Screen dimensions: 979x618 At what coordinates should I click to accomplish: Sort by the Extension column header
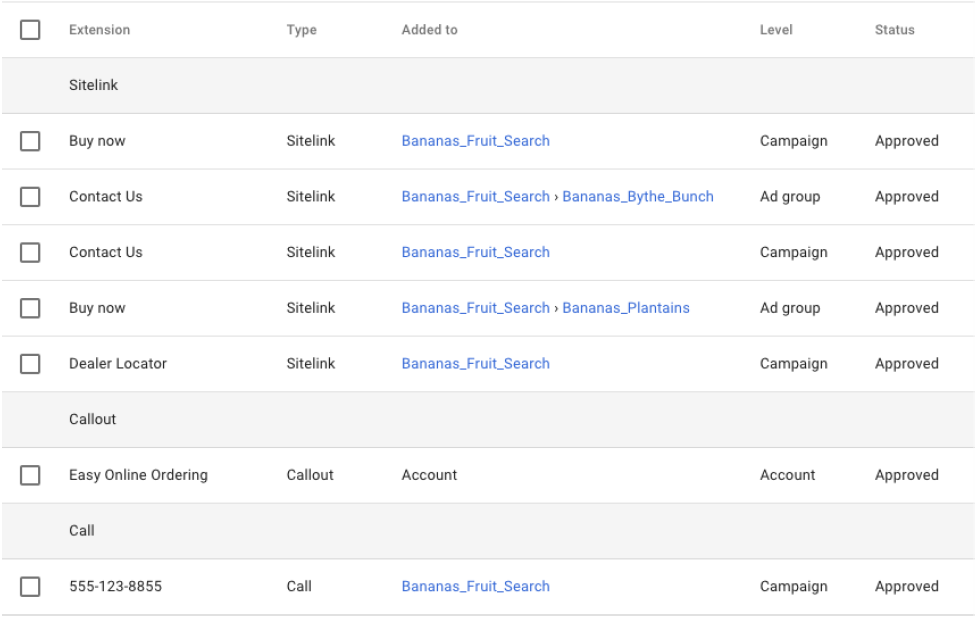click(x=99, y=29)
